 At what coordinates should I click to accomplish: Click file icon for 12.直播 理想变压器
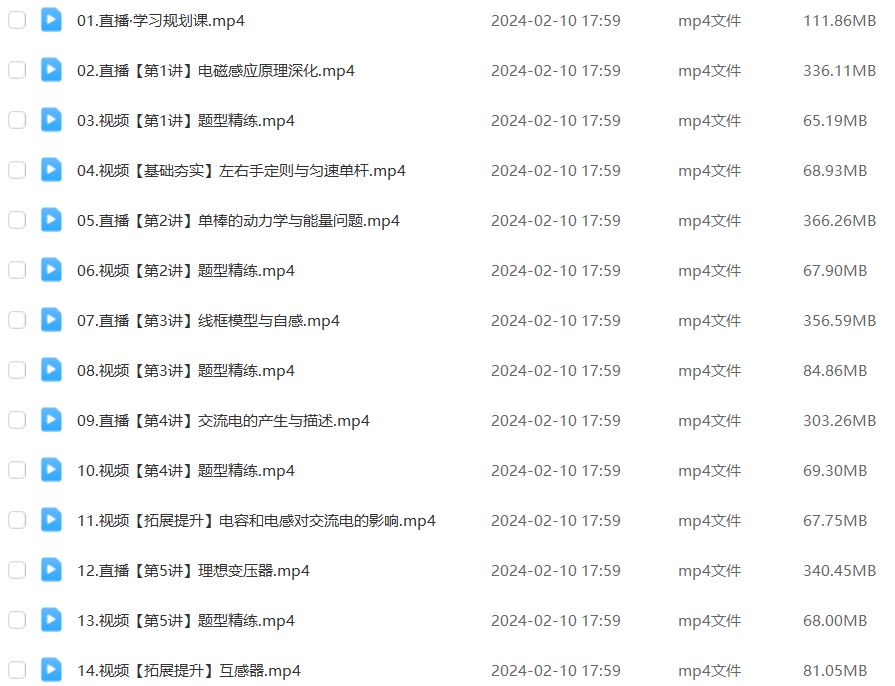[51, 570]
